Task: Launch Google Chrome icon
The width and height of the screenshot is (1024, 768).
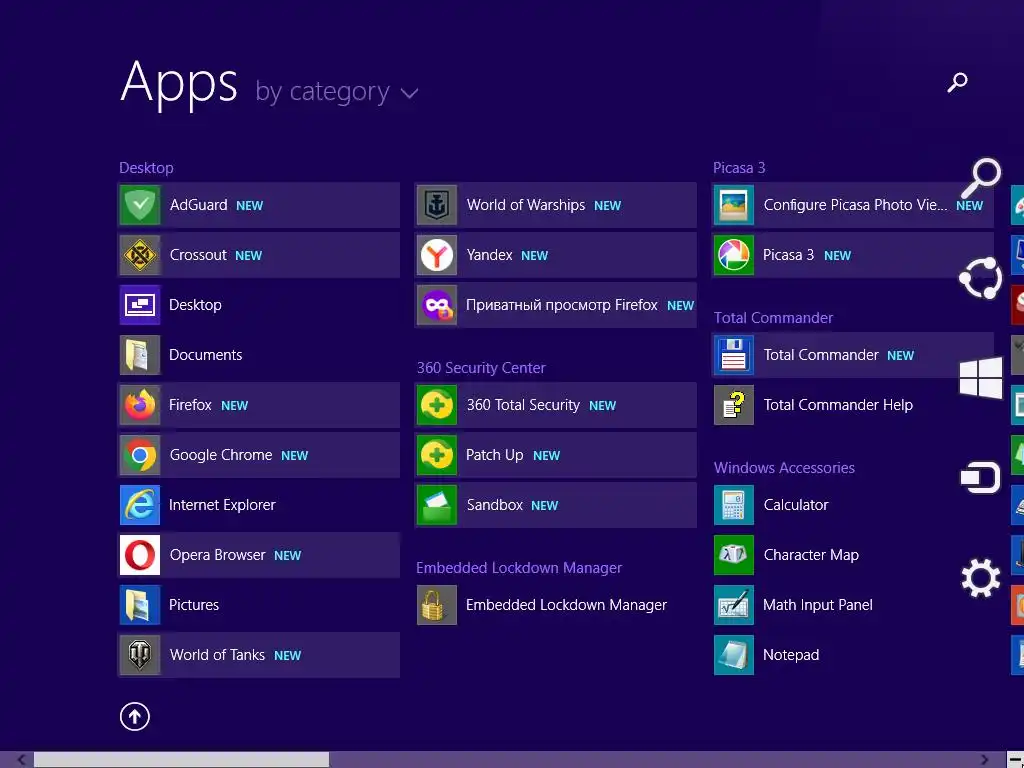Action: [x=140, y=455]
